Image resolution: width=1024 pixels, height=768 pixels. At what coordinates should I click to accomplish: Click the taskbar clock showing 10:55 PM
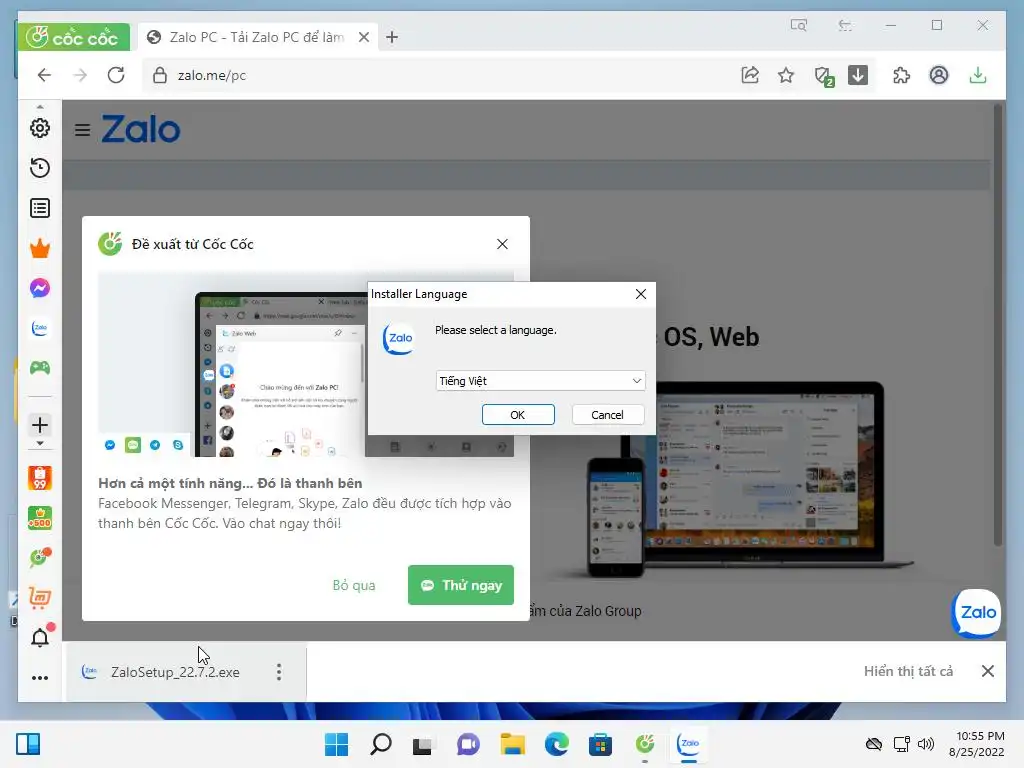click(978, 744)
